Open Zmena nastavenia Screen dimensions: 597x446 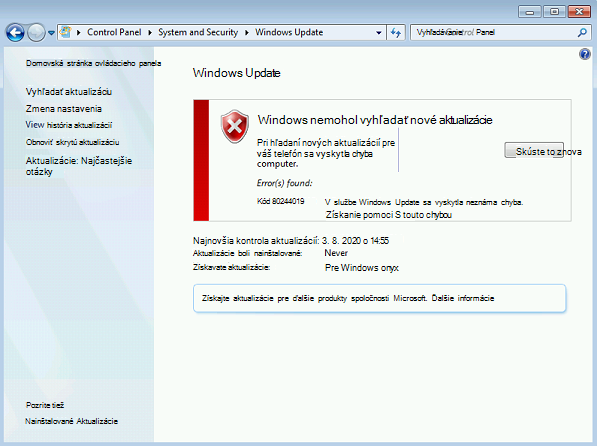(64, 109)
